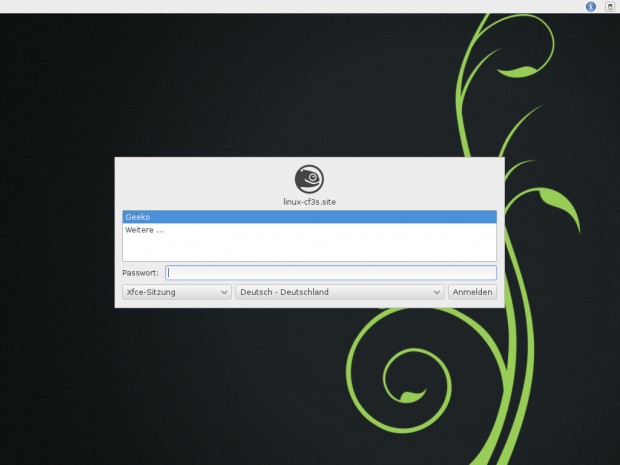
Task: Open the Deutsch - Deutschland language dropdown
Action: (340, 292)
